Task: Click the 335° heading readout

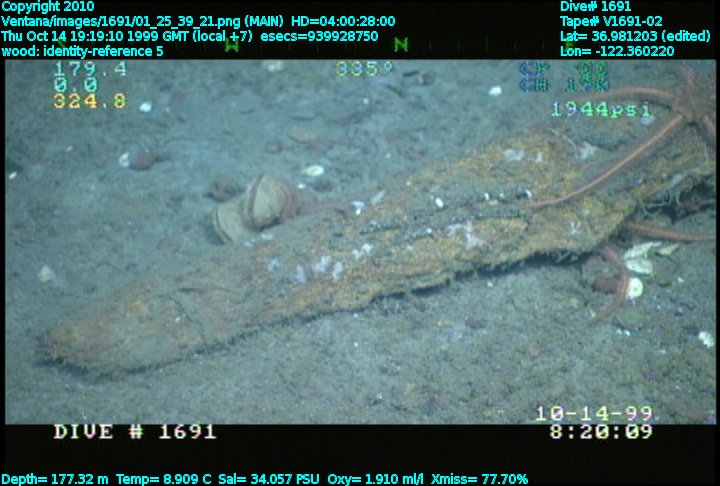Action: (365, 69)
